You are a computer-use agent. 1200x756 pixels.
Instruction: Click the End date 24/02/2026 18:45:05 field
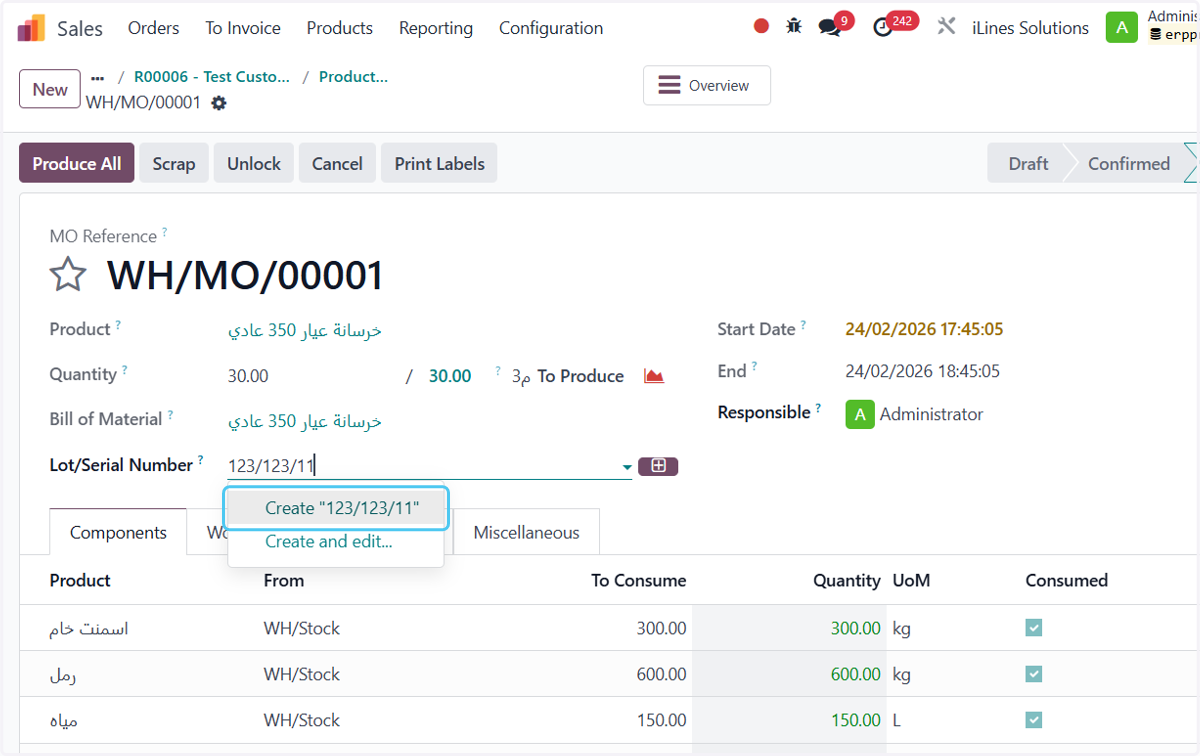[922, 371]
